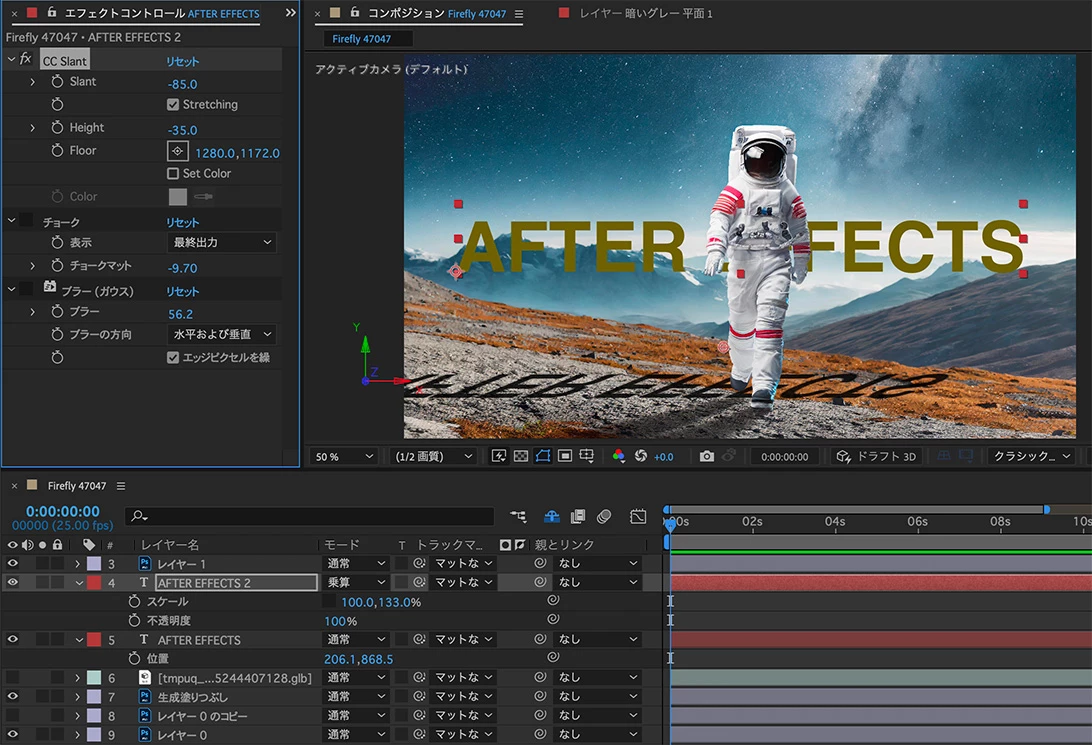
Task: Hide the 生成塗りつぶし layer eye
Action: pyautogui.click(x=13, y=696)
